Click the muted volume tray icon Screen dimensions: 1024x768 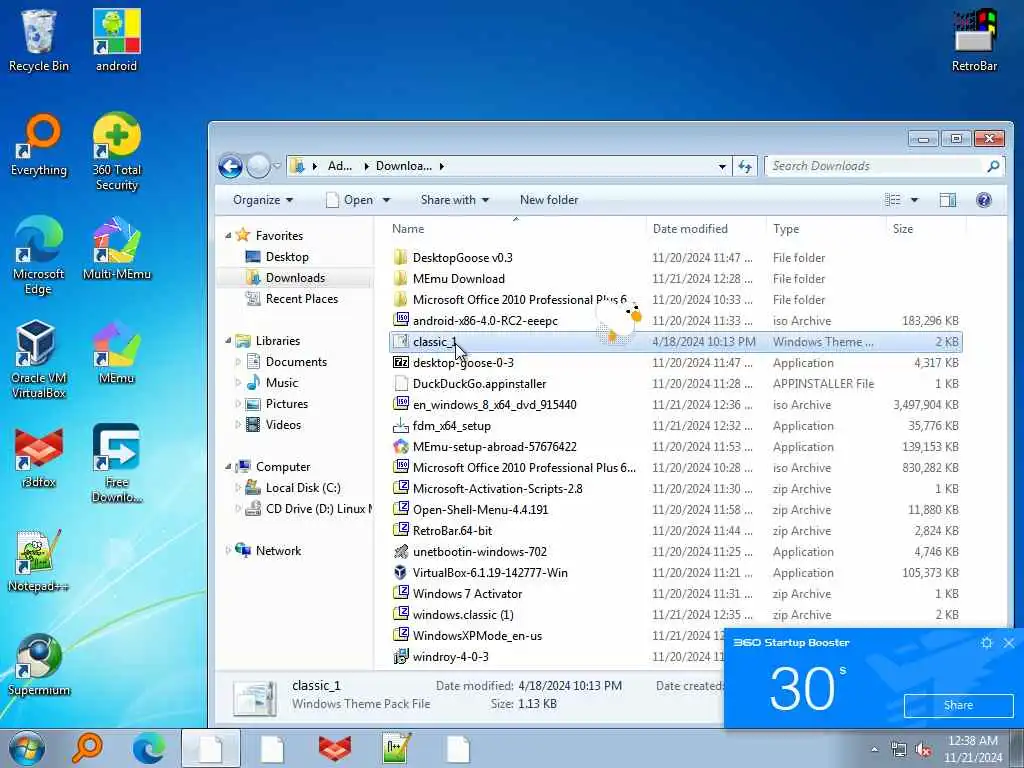(923, 749)
